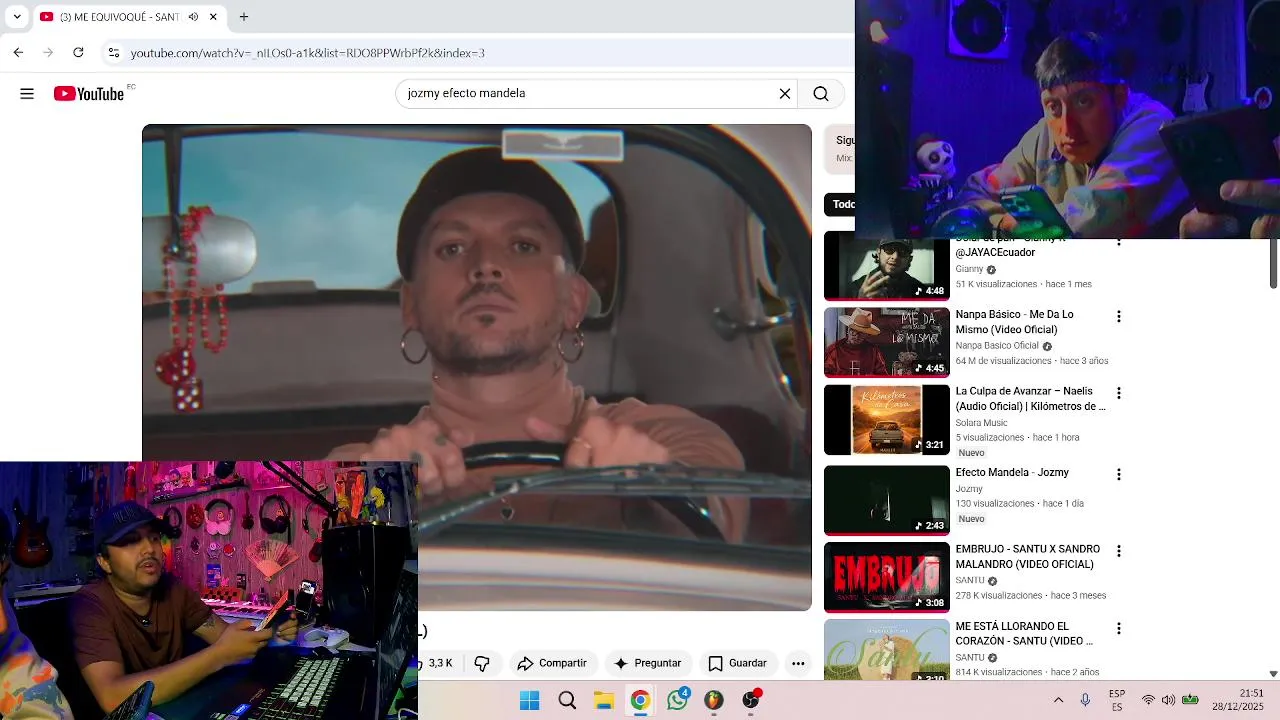Mute the tab's audio speaker icon

tap(193, 17)
